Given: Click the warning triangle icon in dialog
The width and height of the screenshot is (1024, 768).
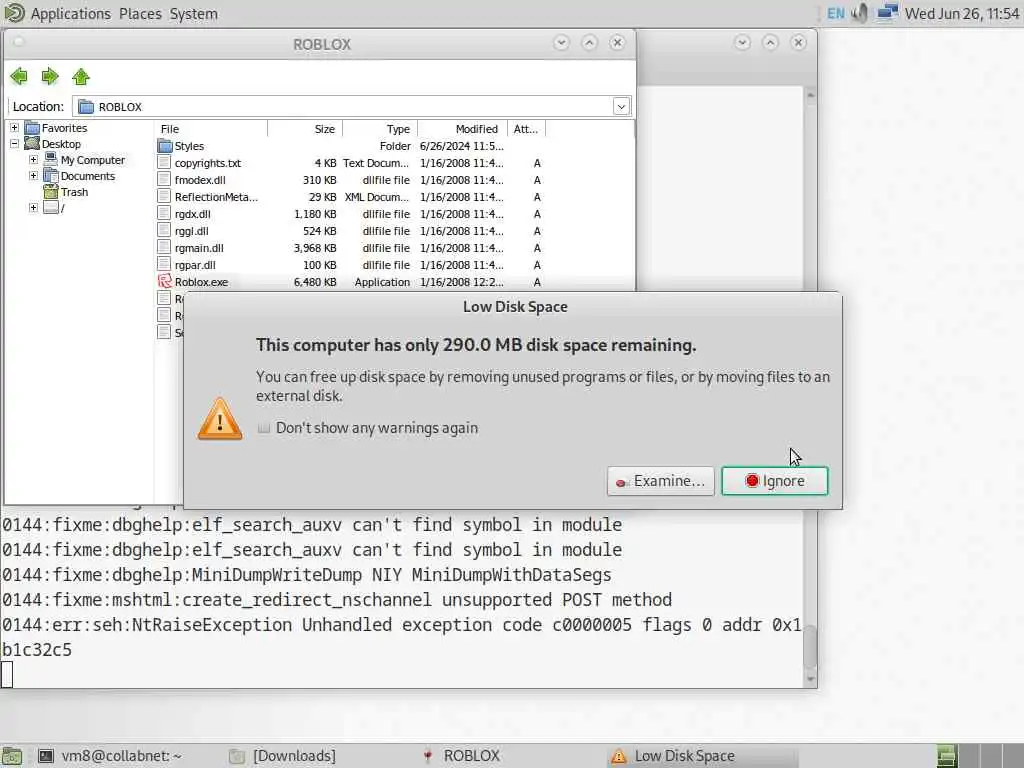Looking at the screenshot, I should tap(220, 419).
